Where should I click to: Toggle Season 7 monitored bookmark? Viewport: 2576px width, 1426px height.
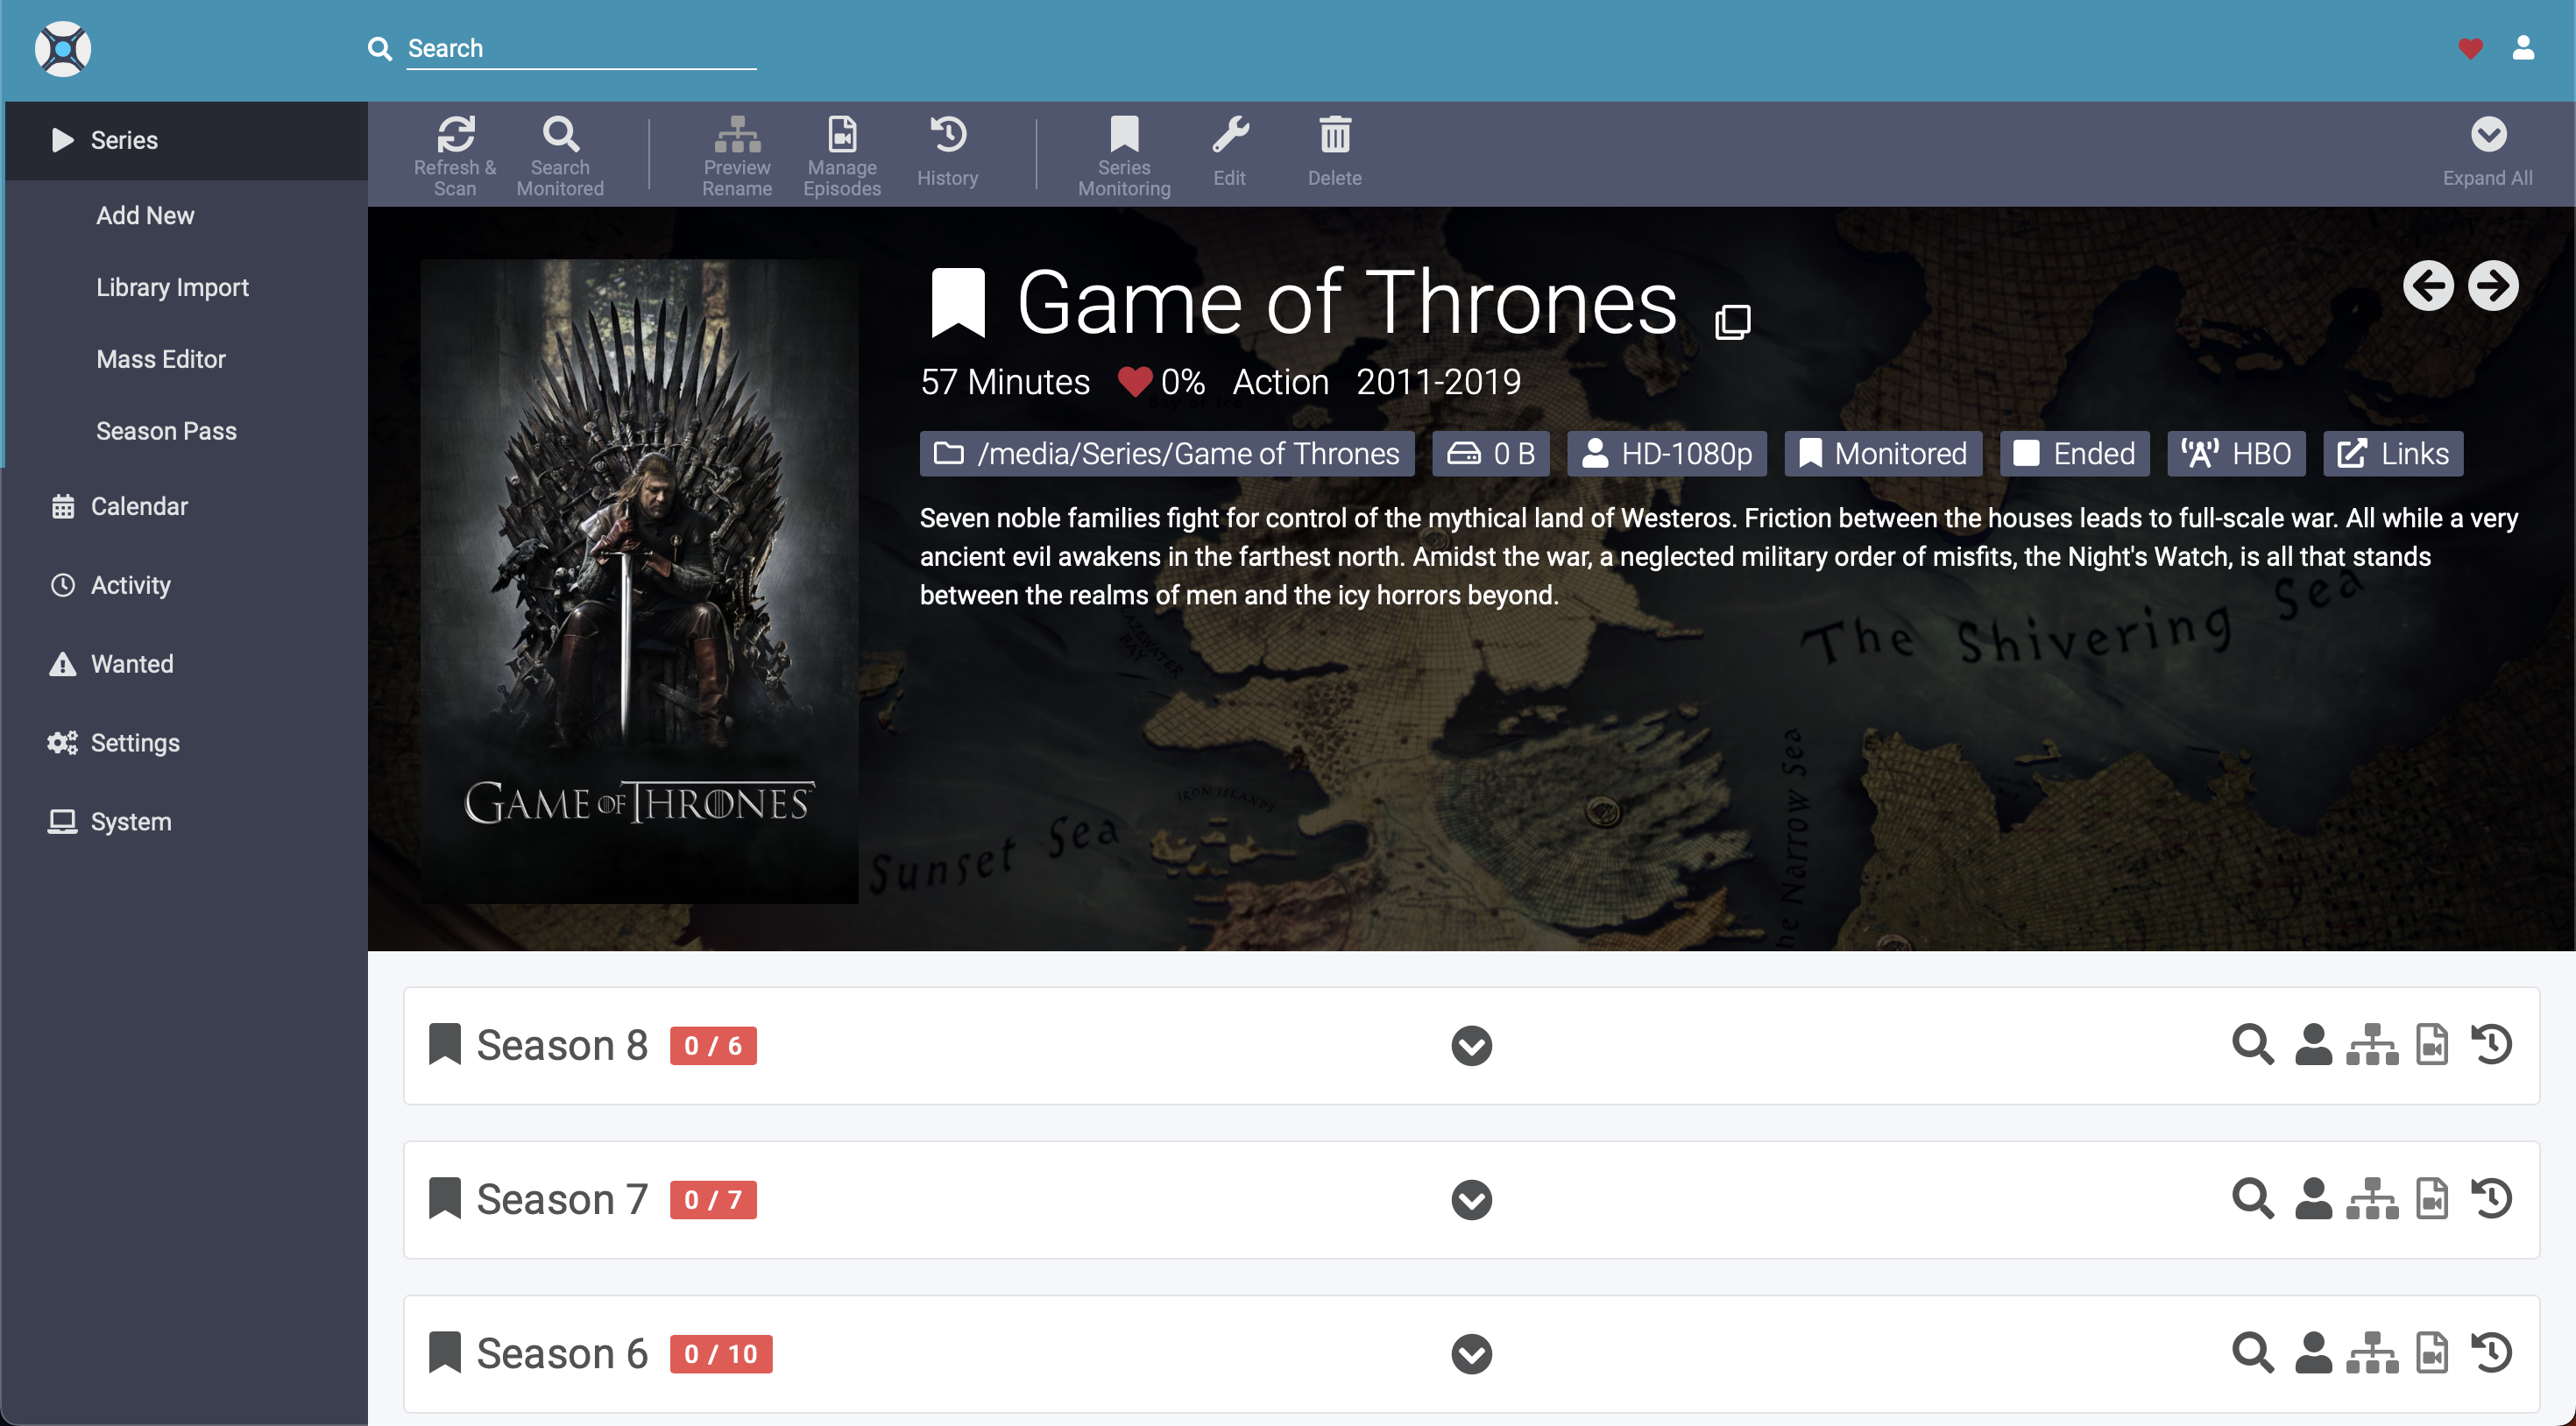444,1198
